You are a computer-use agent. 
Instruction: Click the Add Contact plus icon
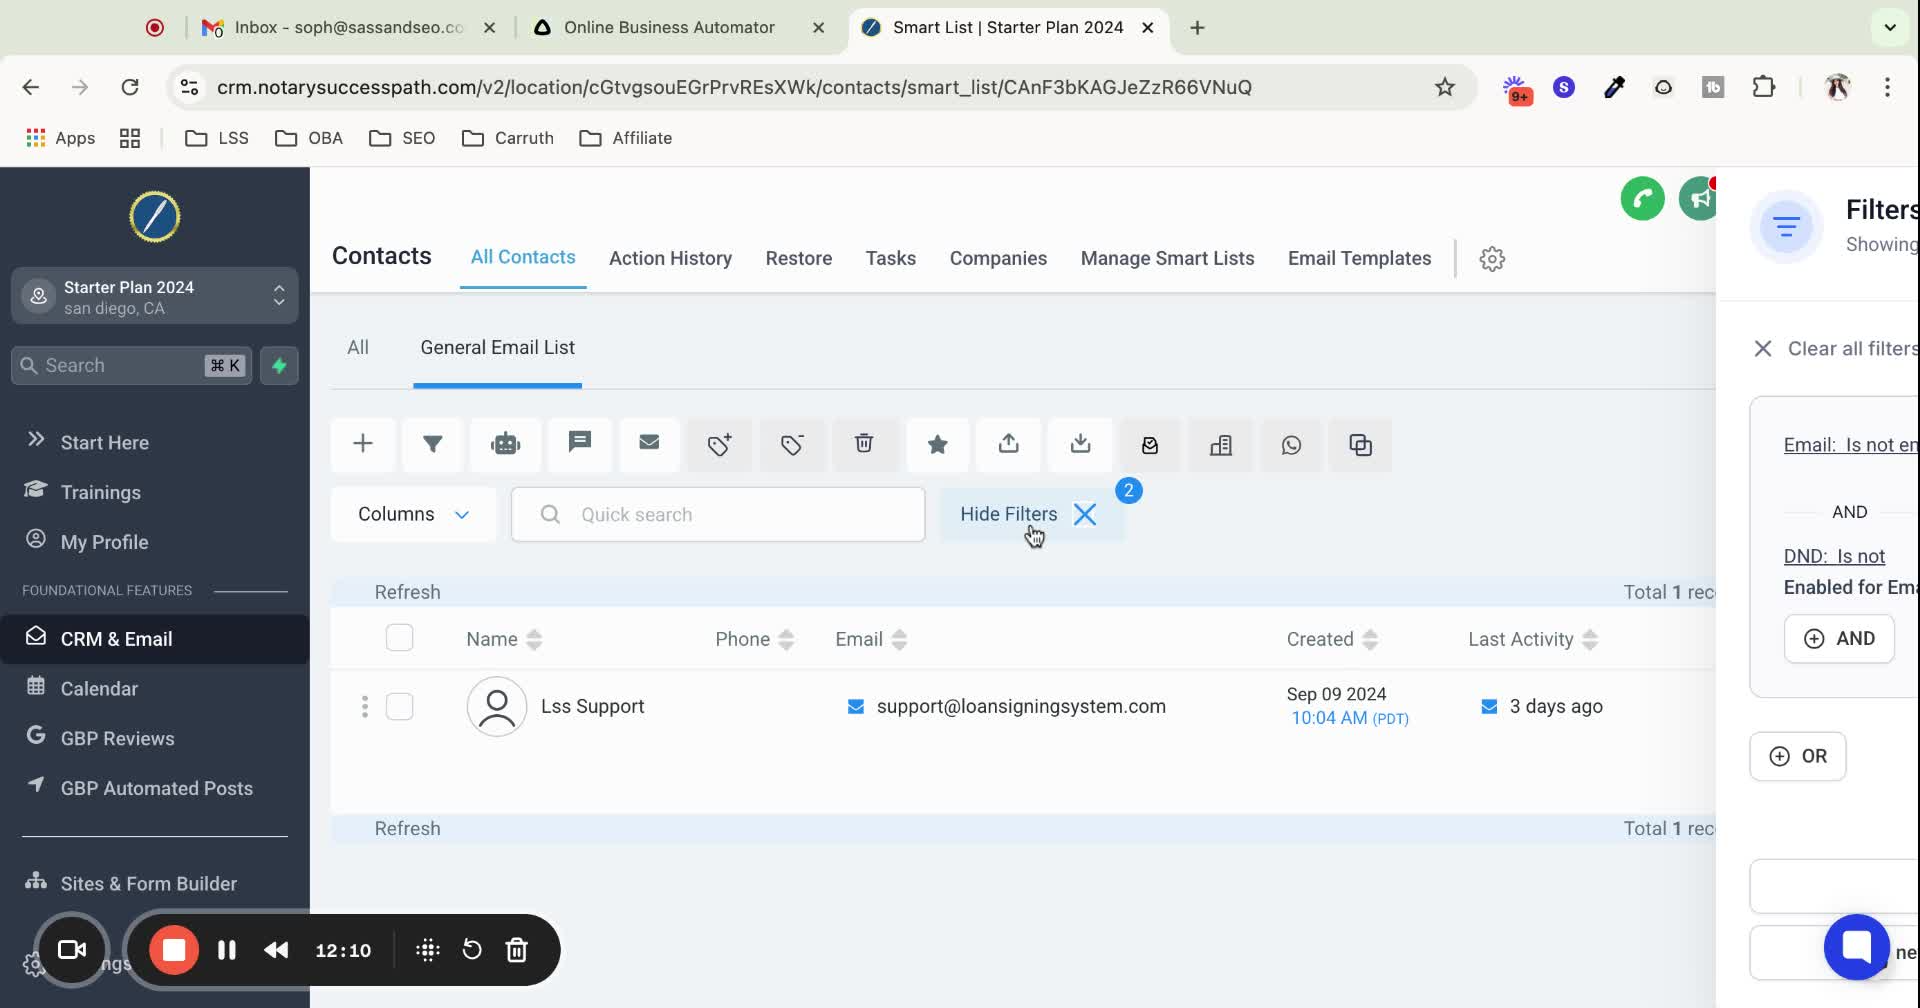(x=363, y=444)
